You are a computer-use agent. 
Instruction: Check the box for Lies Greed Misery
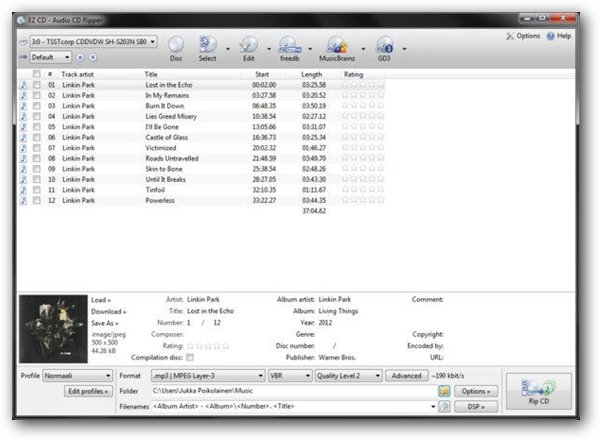click(36, 116)
